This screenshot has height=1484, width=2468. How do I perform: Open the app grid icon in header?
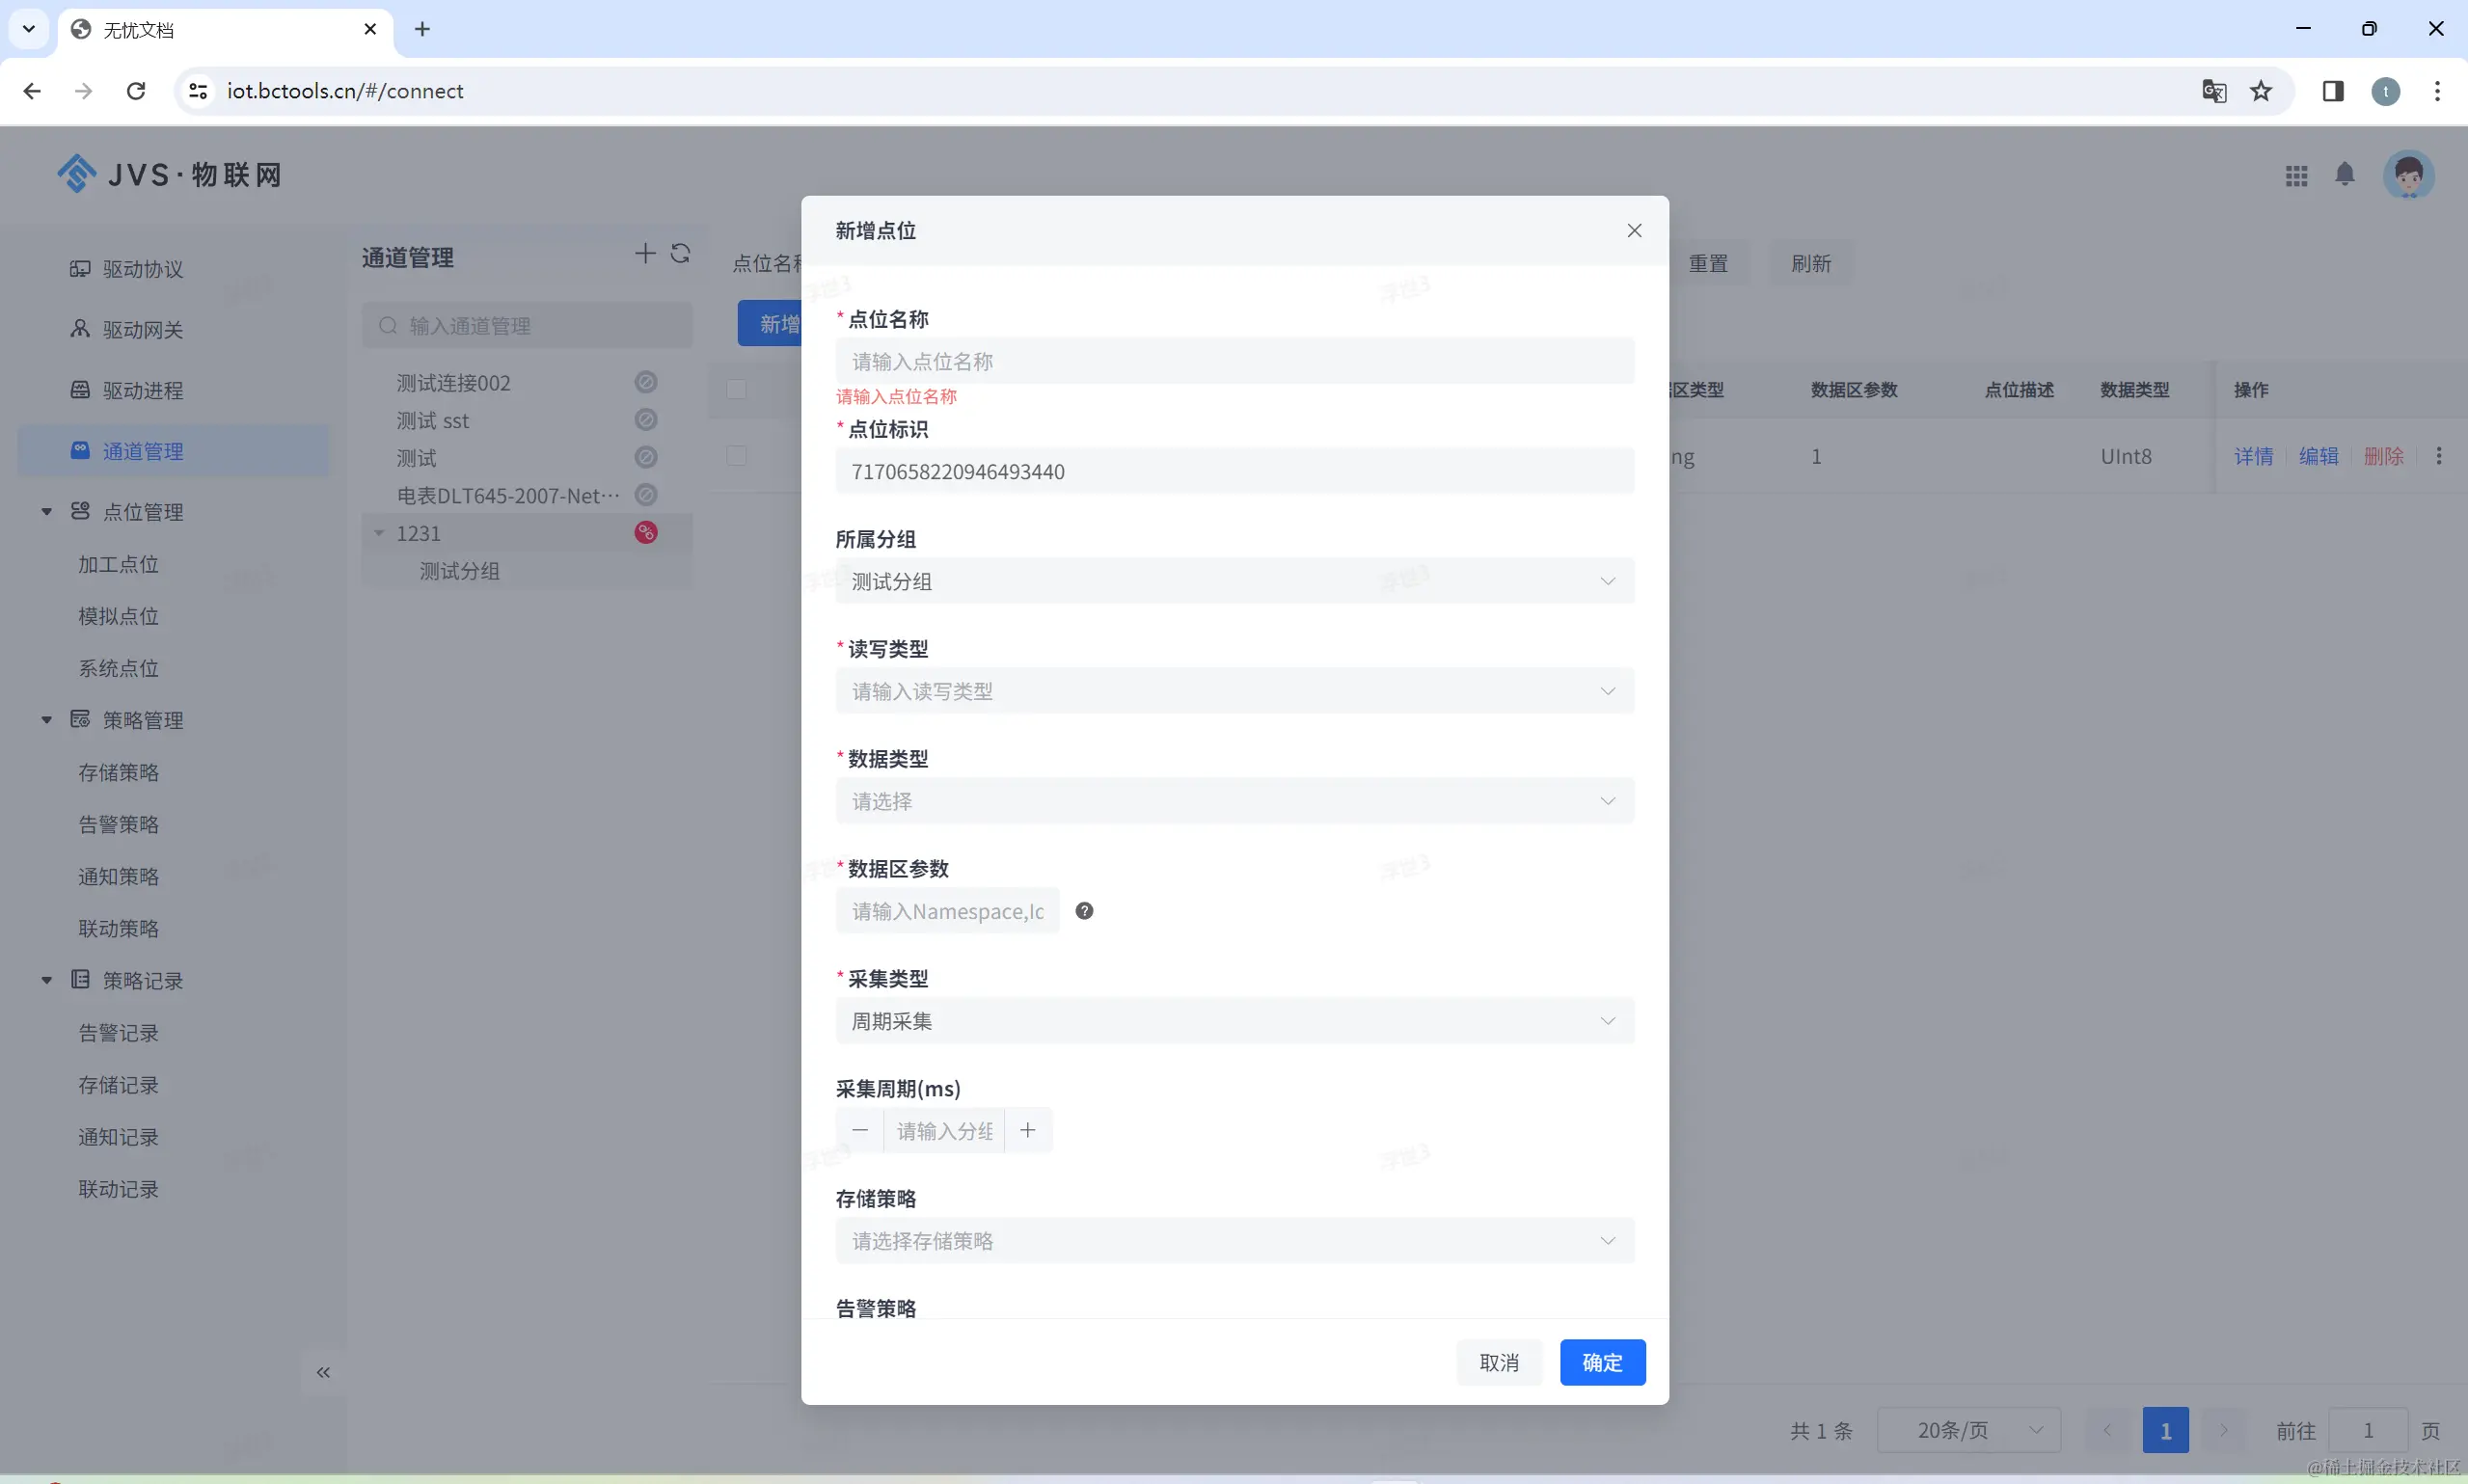point(2296,176)
